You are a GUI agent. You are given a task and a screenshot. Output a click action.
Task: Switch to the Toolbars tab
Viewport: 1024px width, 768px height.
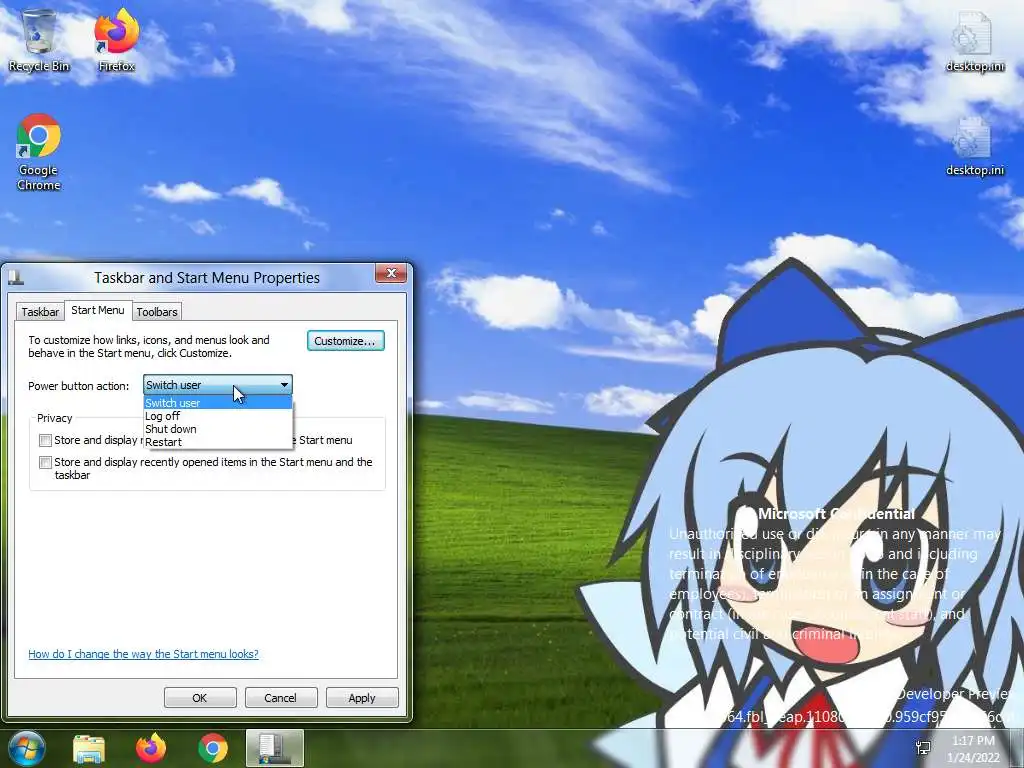pyautogui.click(x=157, y=312)
